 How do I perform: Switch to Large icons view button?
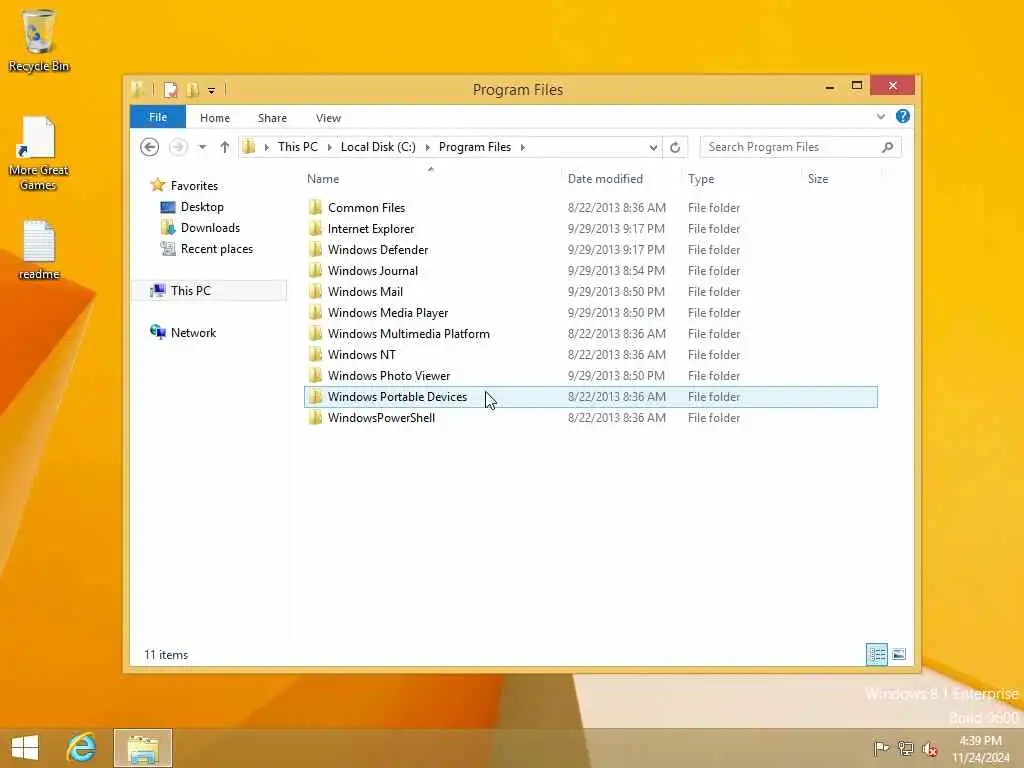899,654
